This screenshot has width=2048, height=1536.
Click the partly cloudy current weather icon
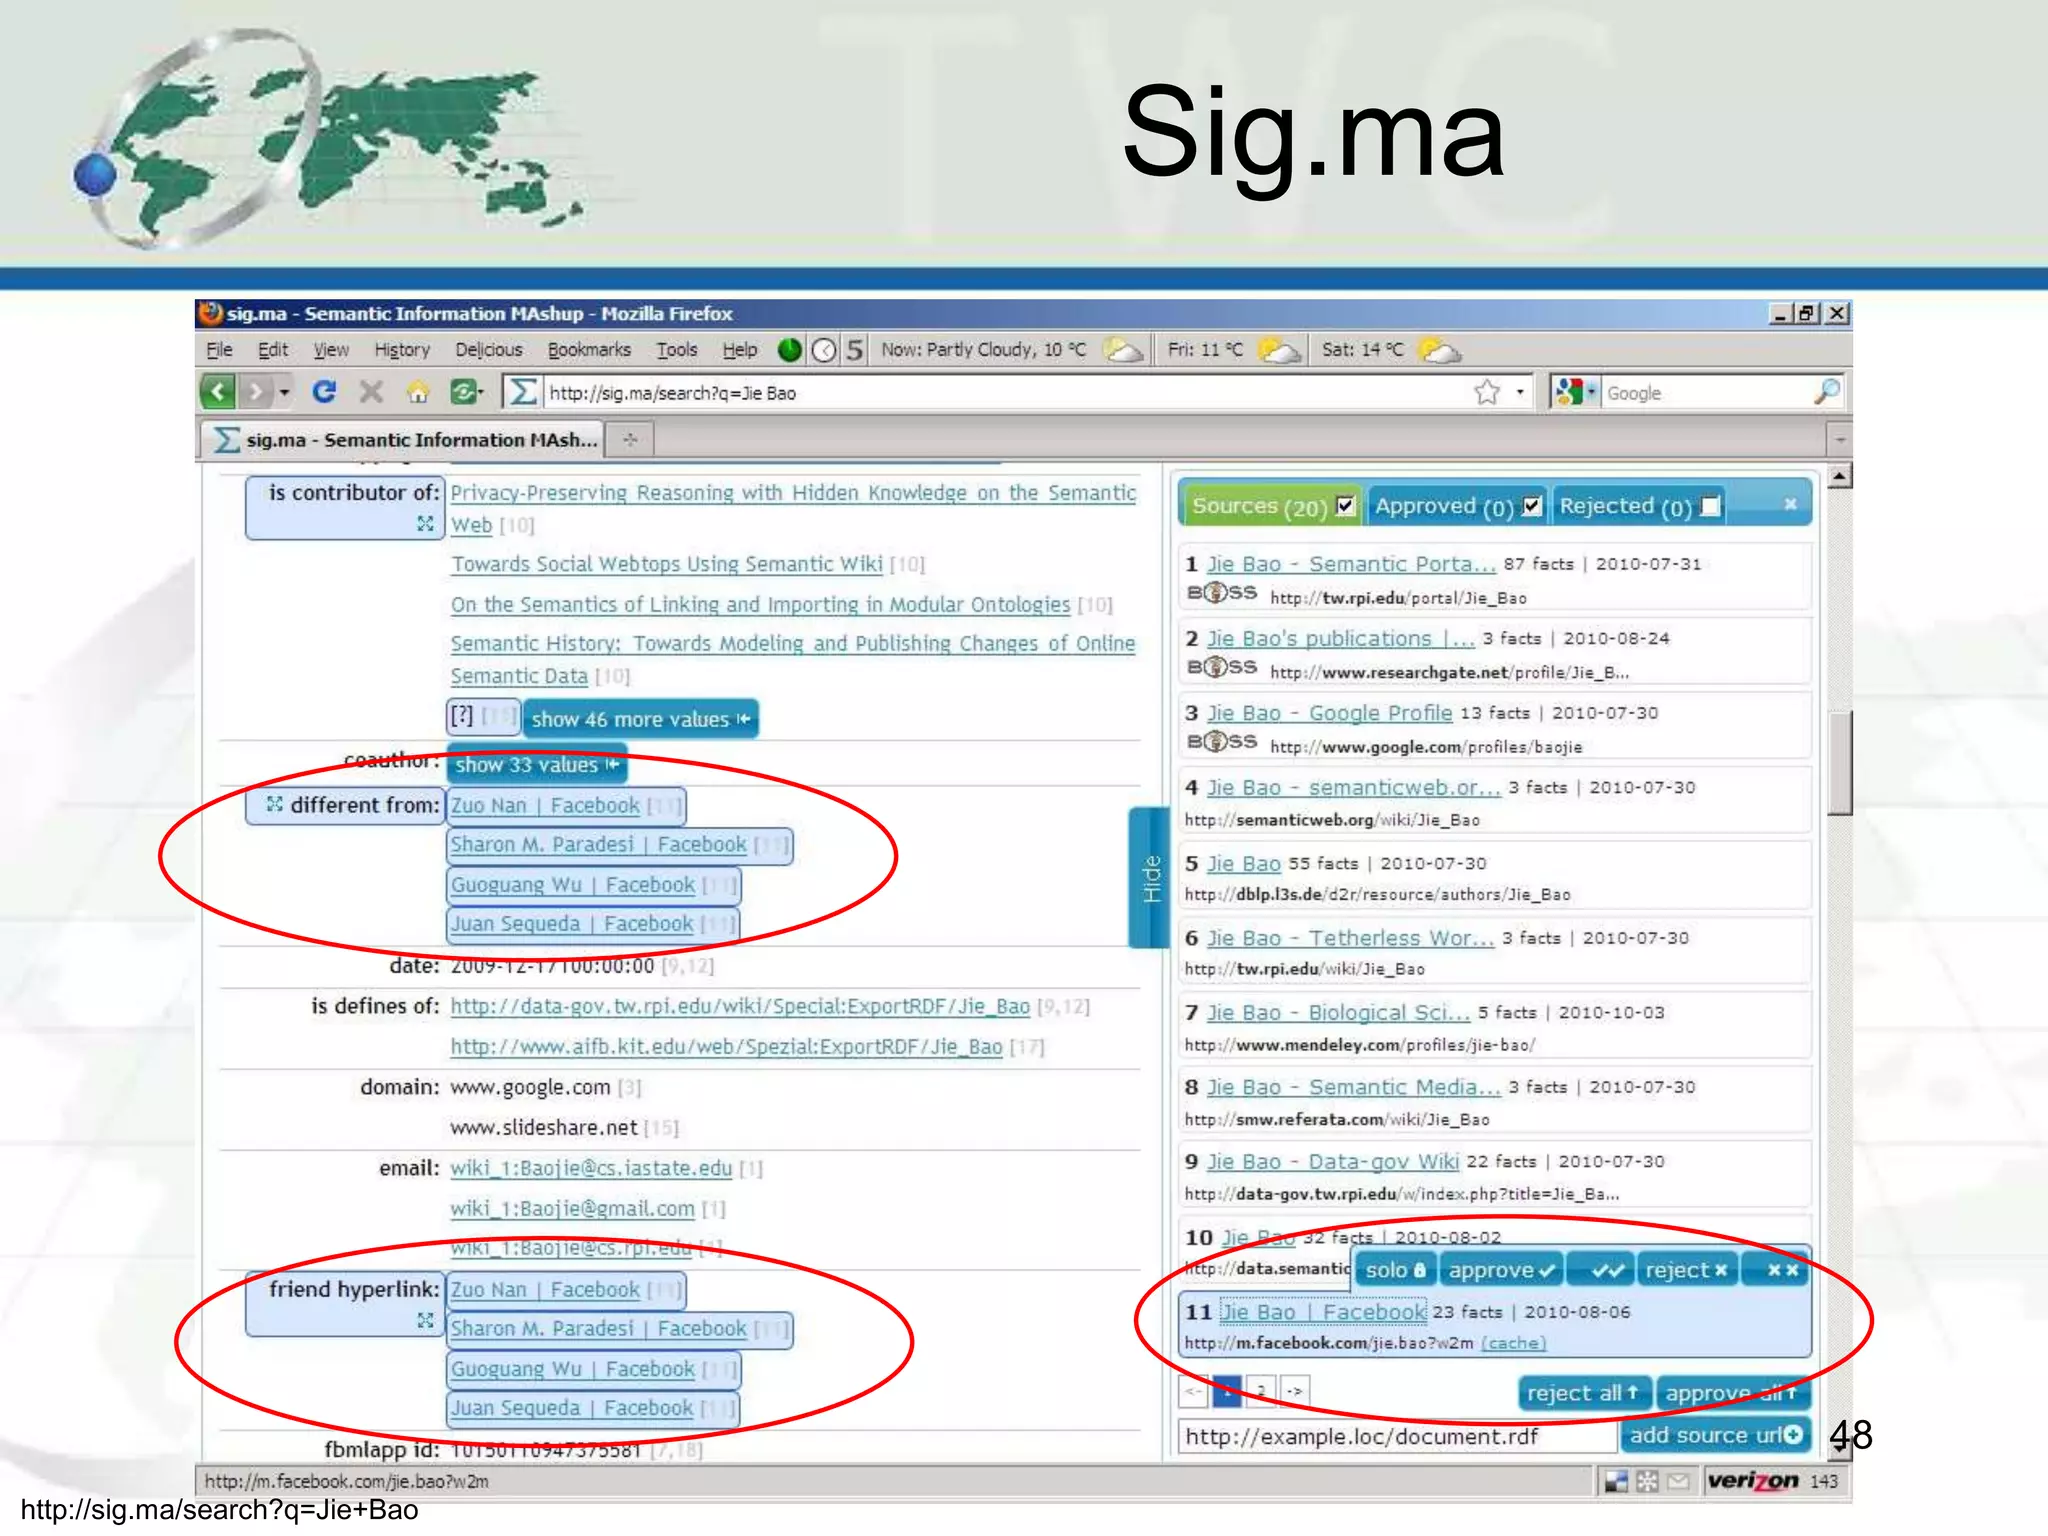[x=1122, y=350]
